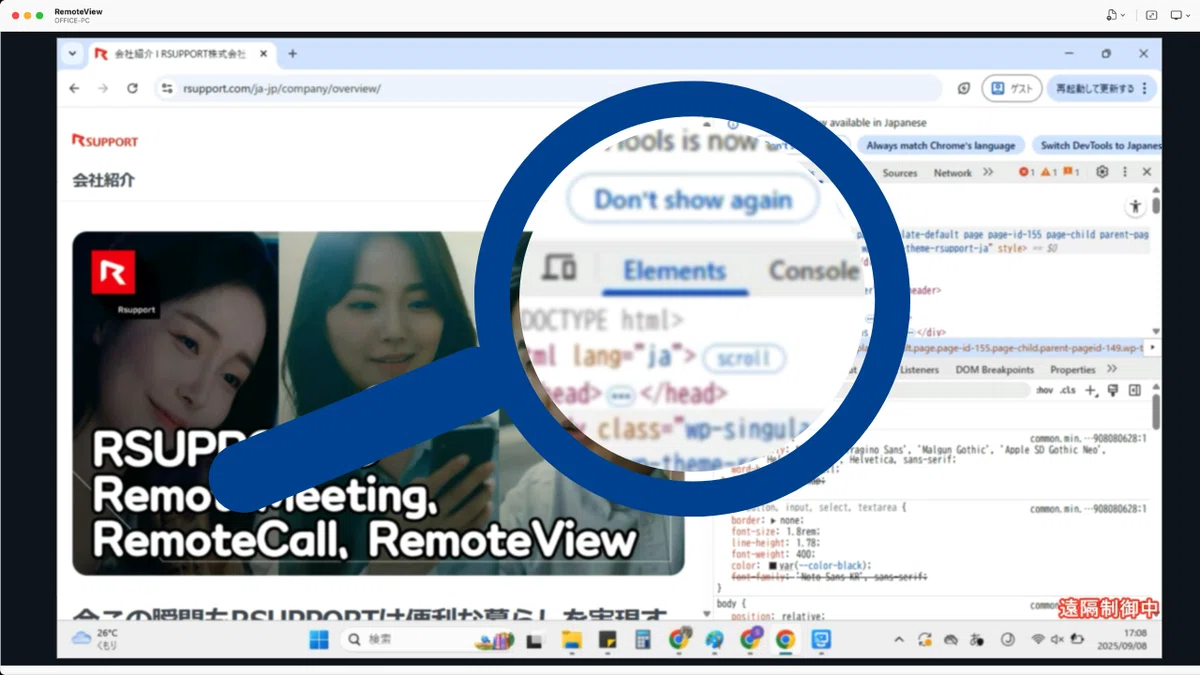Open the Properties tab
The image size is (1200, 675).
pos(1073,370)
